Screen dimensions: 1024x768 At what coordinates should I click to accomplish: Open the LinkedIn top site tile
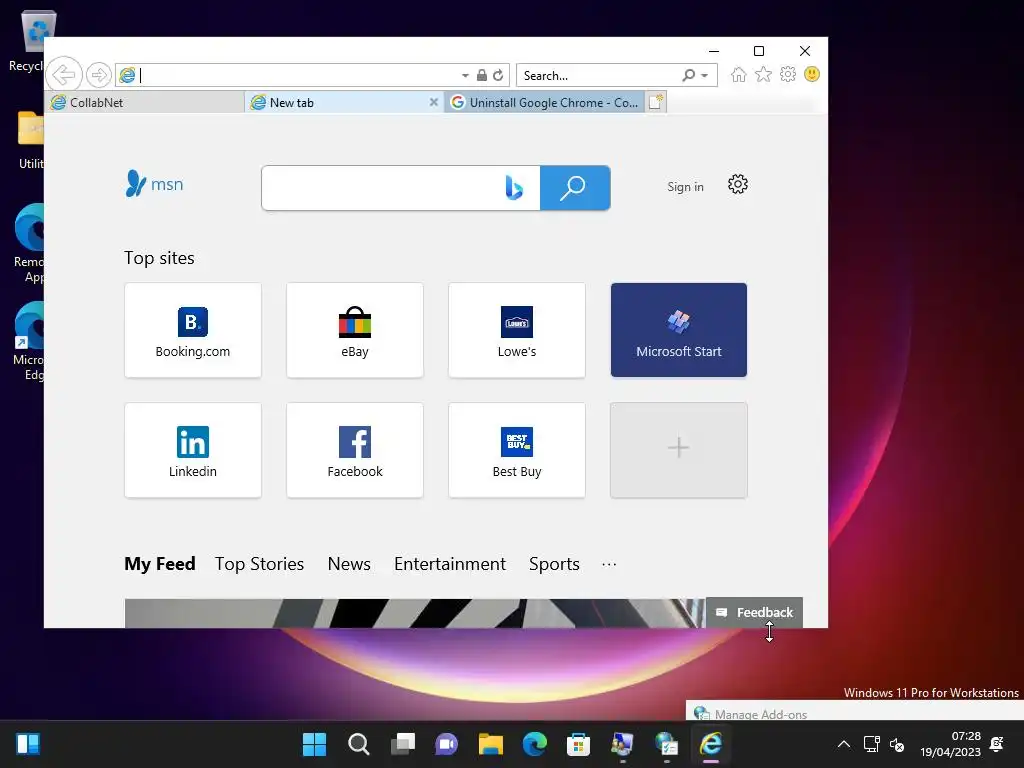pos(193,450)
